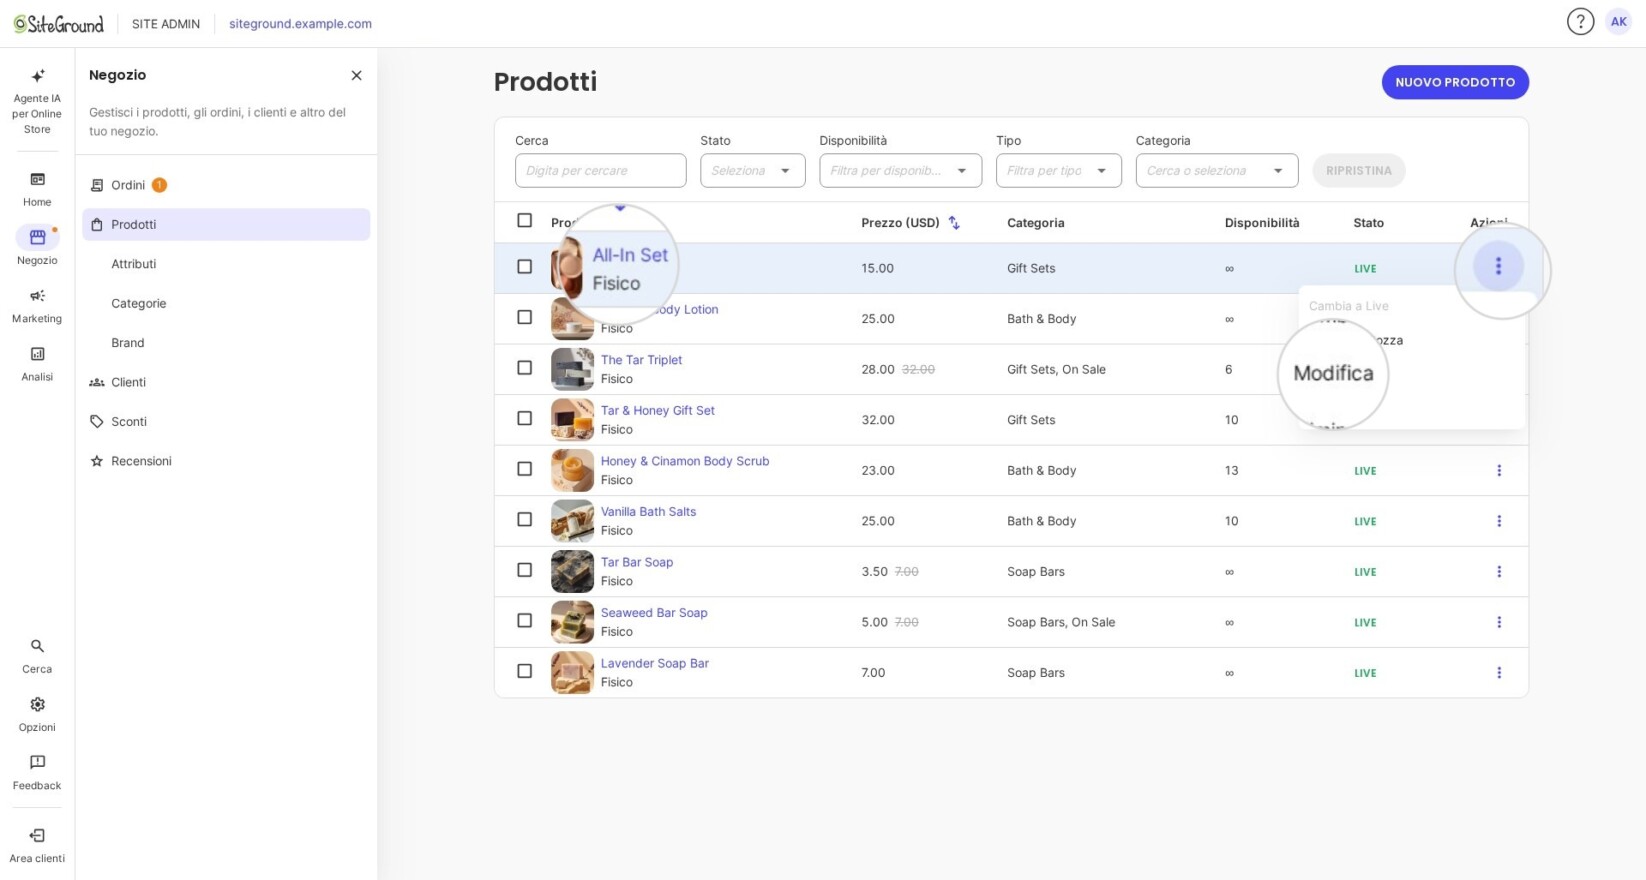Sort by Prezzo (USD) arrows icon

point(954,222)
